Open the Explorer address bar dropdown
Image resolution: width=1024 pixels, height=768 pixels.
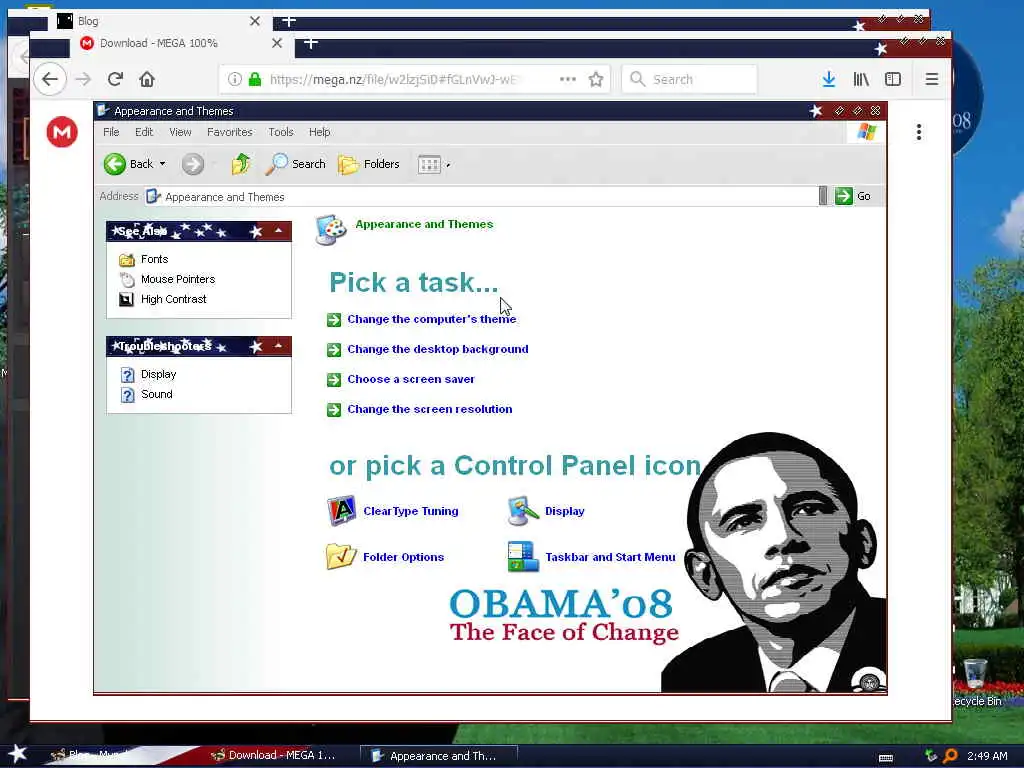823,196
